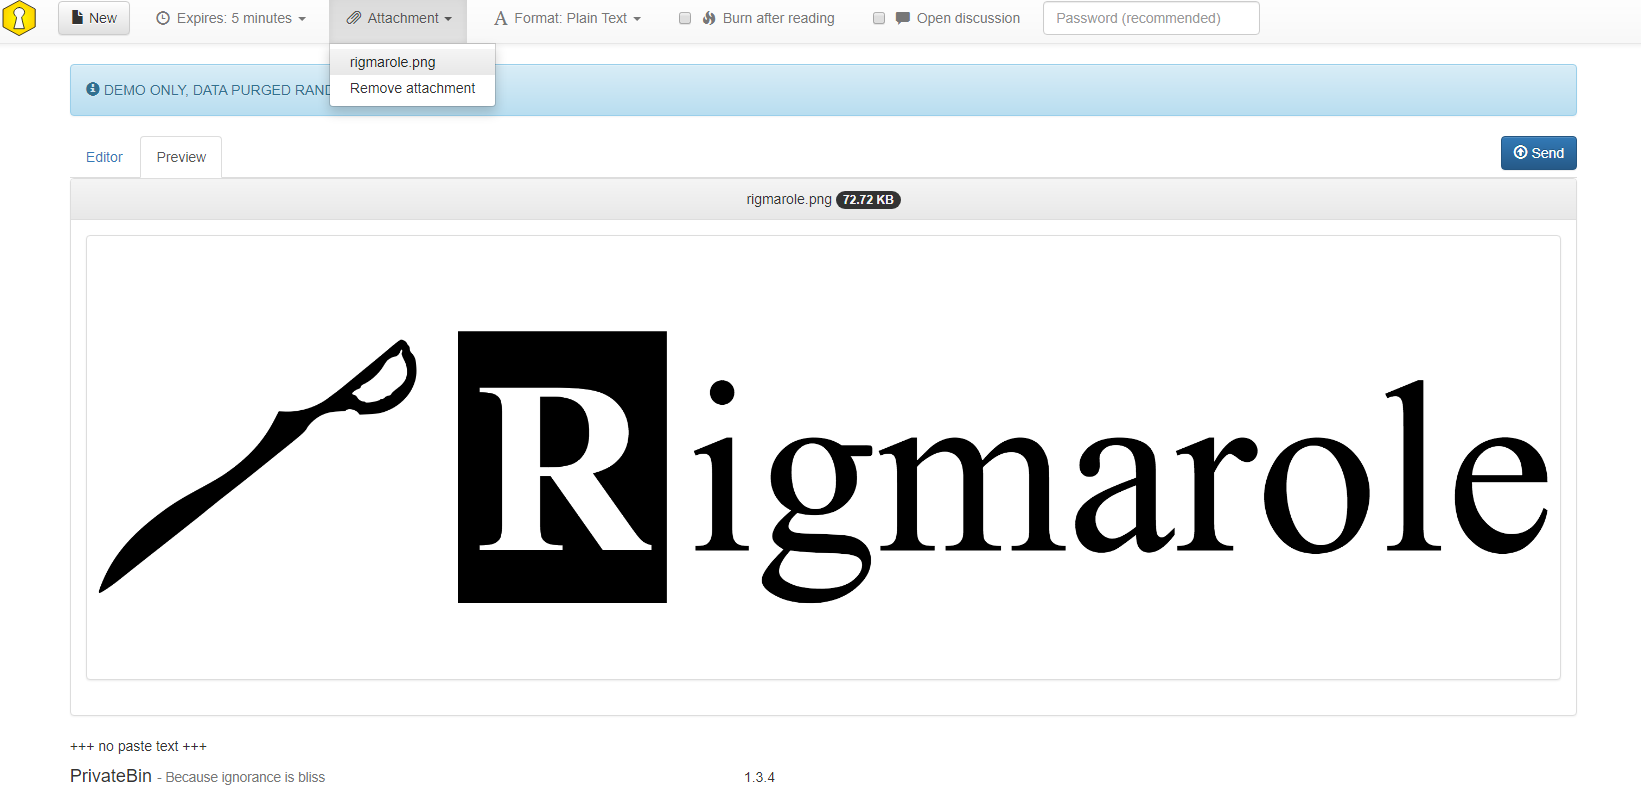This screenshot has height=789, width=1641.
Task: Enable the Open discussion checkbox
Action: [879, 18]
